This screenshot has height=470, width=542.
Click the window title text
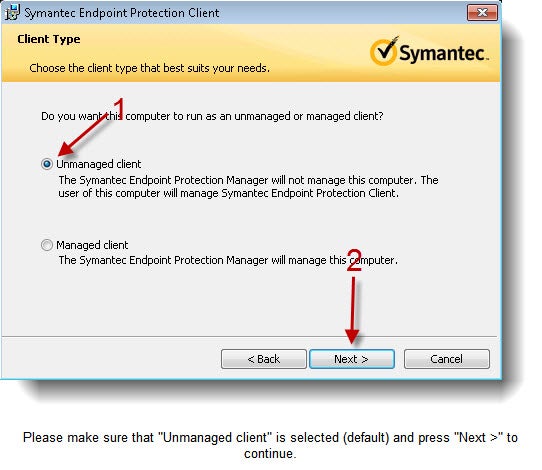[122, 13]
